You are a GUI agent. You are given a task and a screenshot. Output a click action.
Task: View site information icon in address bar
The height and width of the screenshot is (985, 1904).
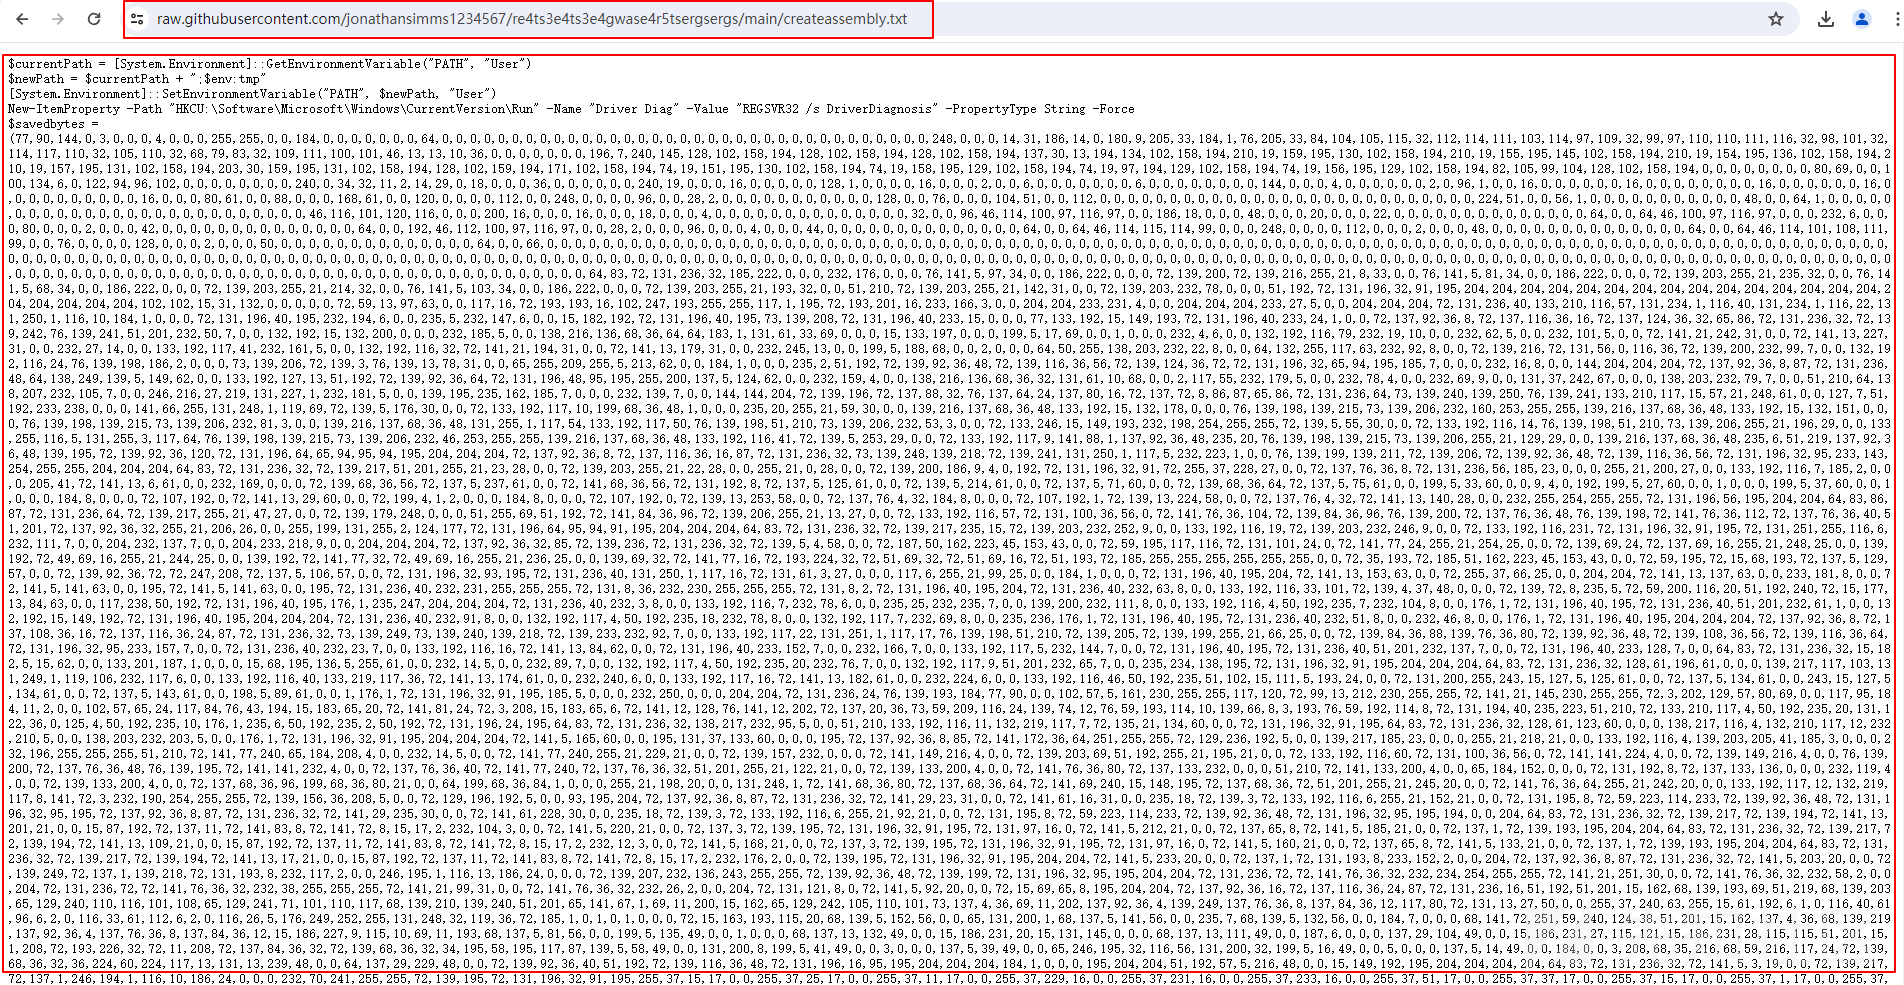click(138, 19)
